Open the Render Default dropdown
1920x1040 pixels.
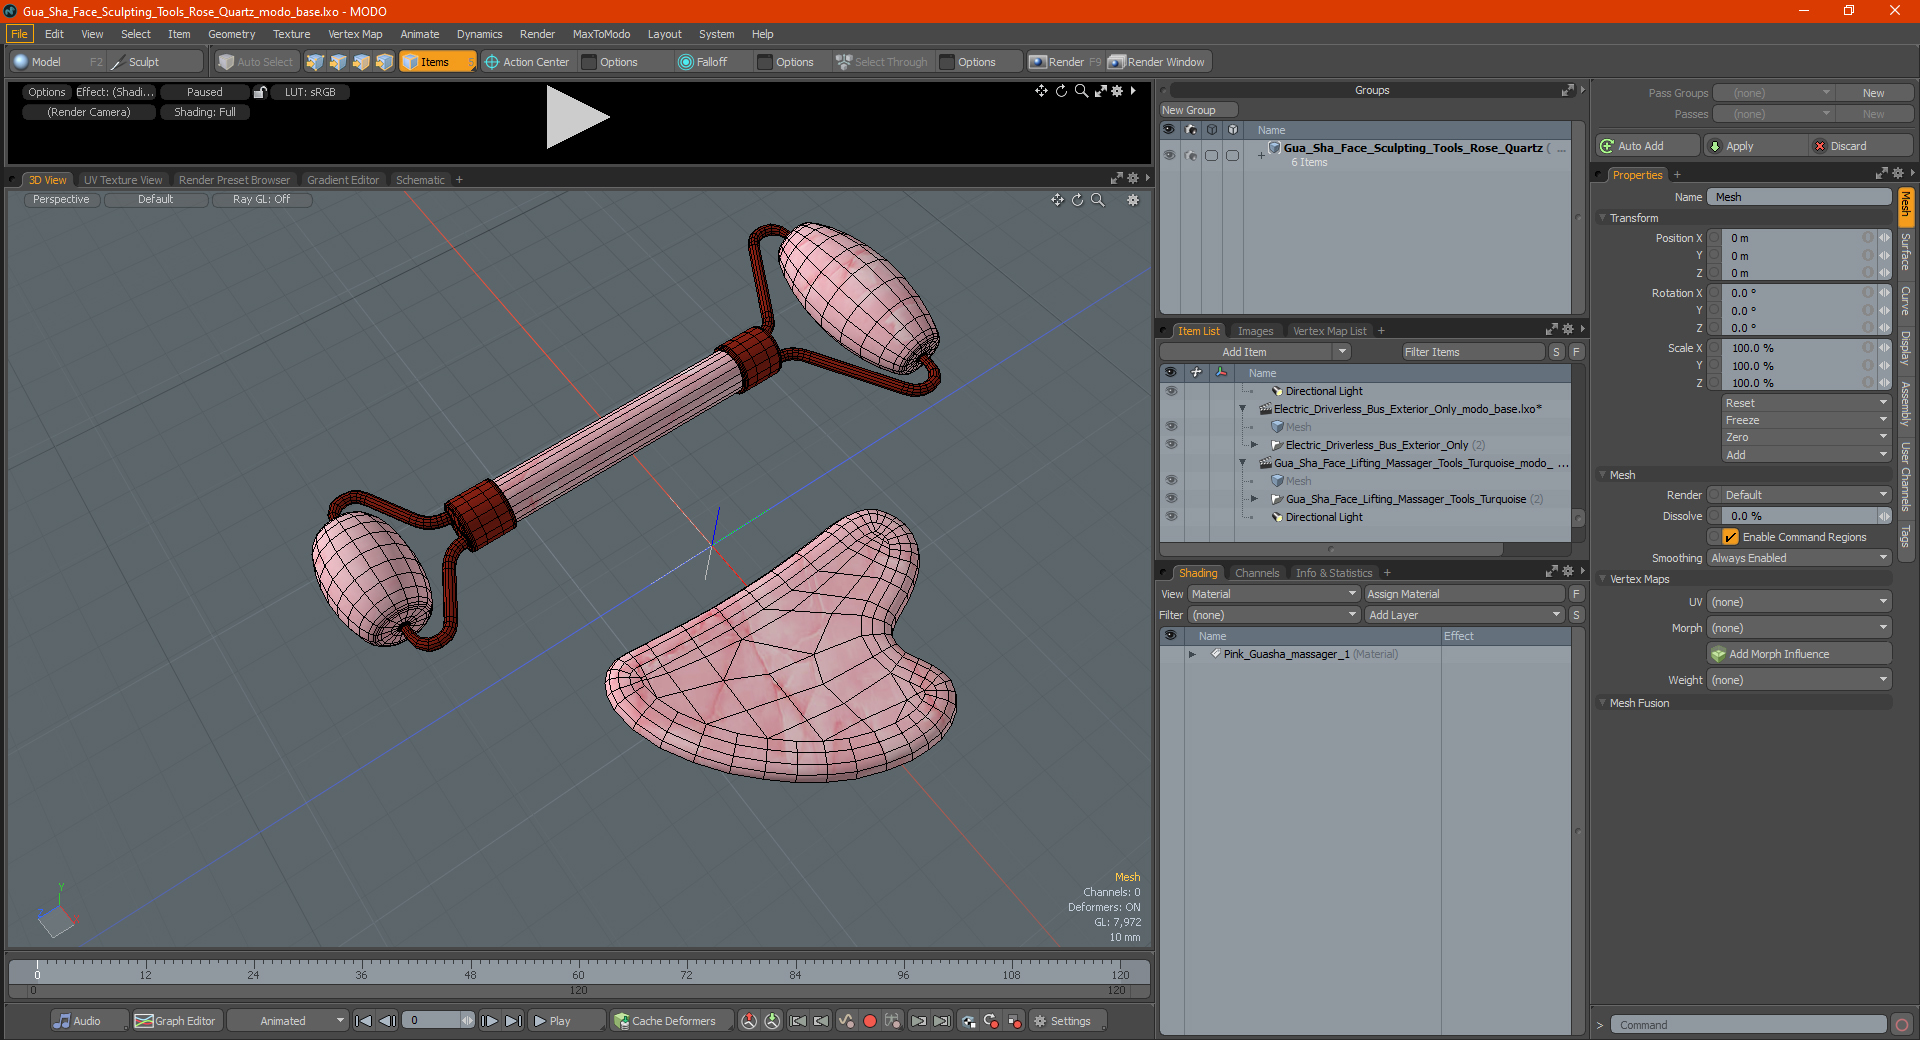tap(1799, 495)
